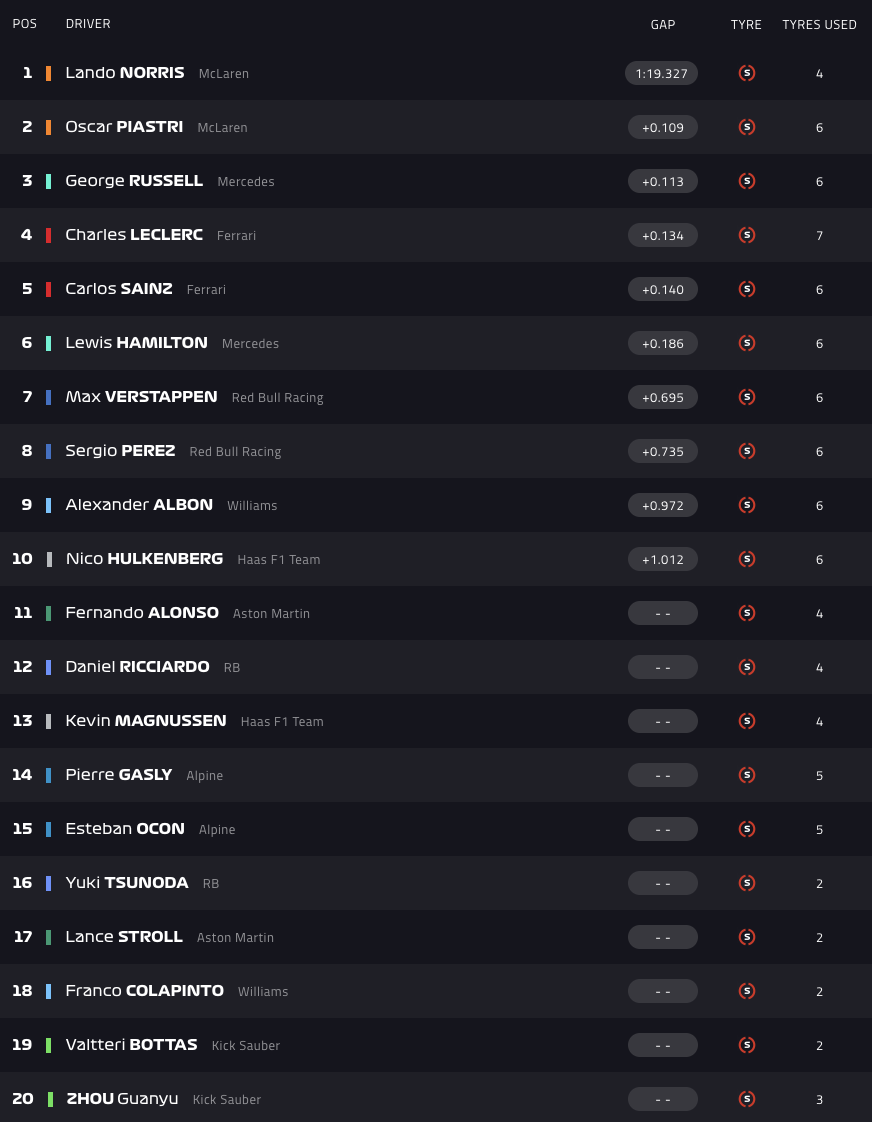The height and width of the screenshot is (1122, 872).
Task: Click Piastri's soft tyre icon
Action: coord(746,127)
